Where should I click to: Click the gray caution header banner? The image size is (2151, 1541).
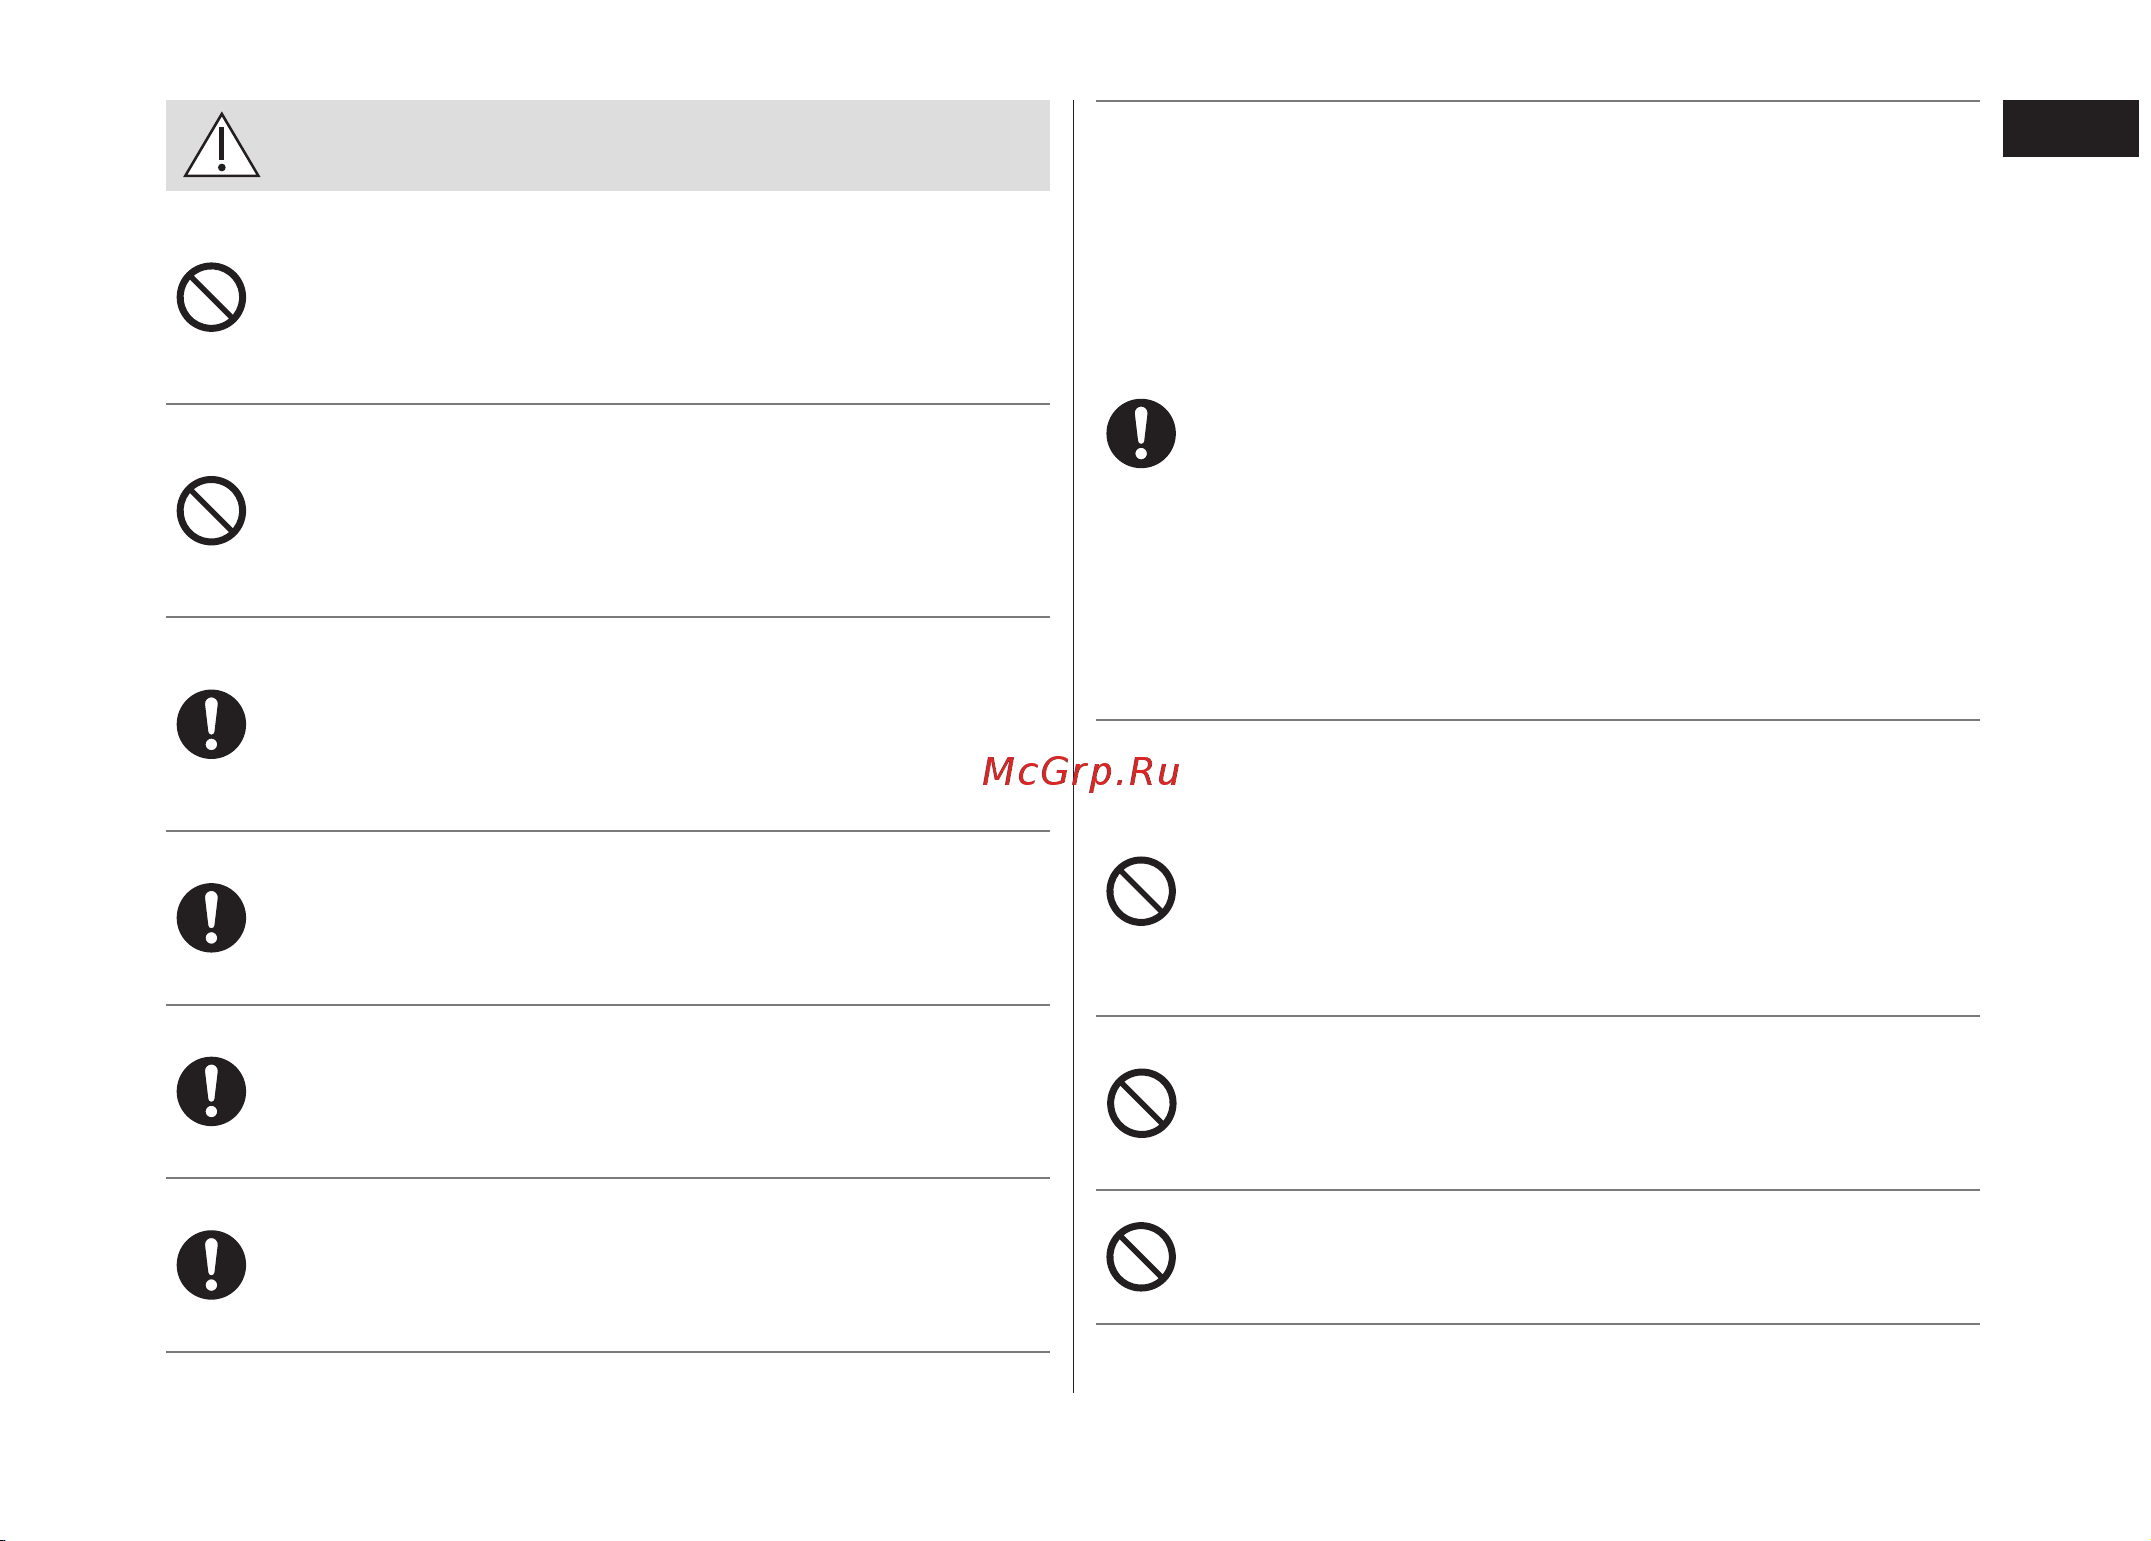(x=608, y=145)
